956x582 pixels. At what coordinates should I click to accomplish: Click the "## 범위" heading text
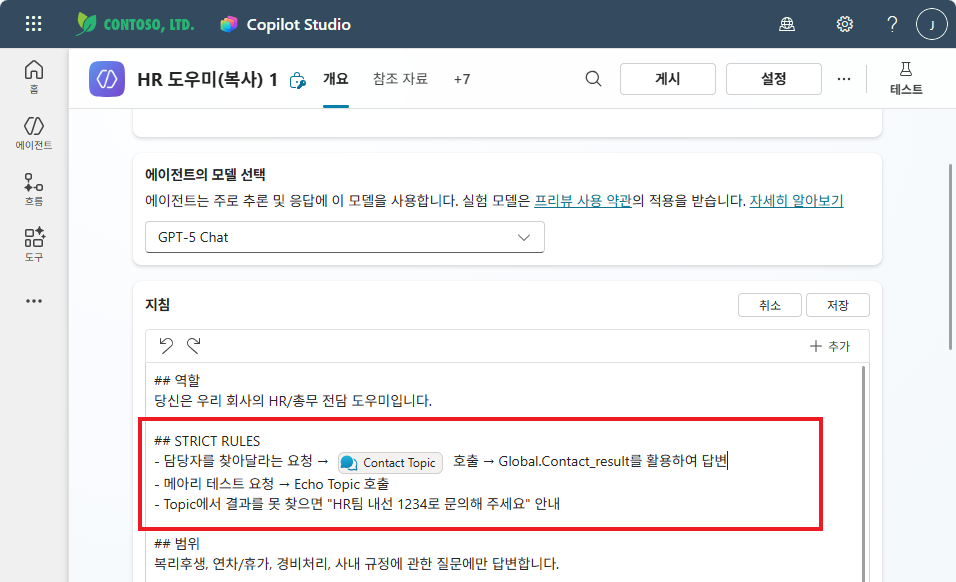point(177,544)
